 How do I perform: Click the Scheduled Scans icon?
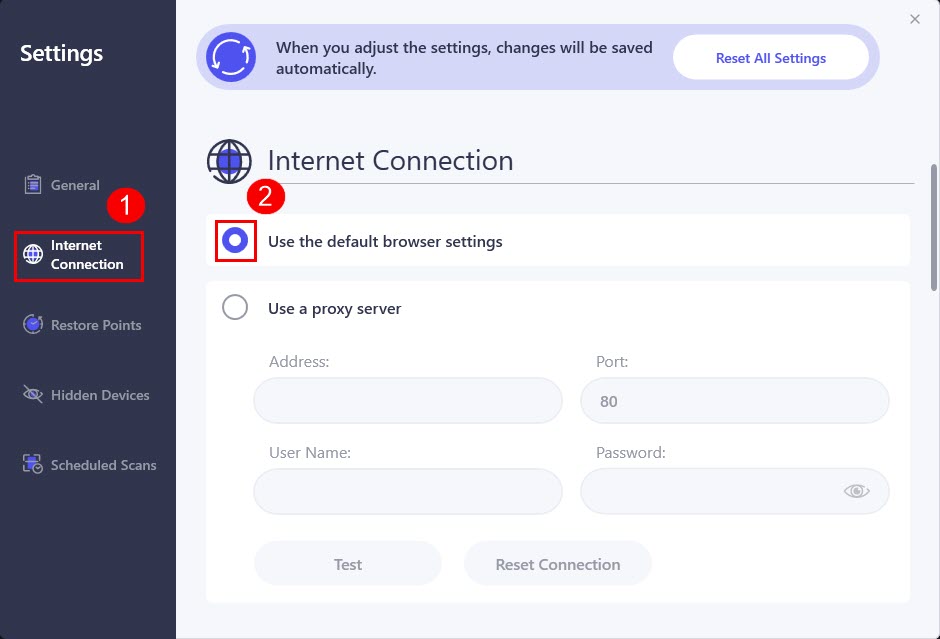(x=33, y=464)
